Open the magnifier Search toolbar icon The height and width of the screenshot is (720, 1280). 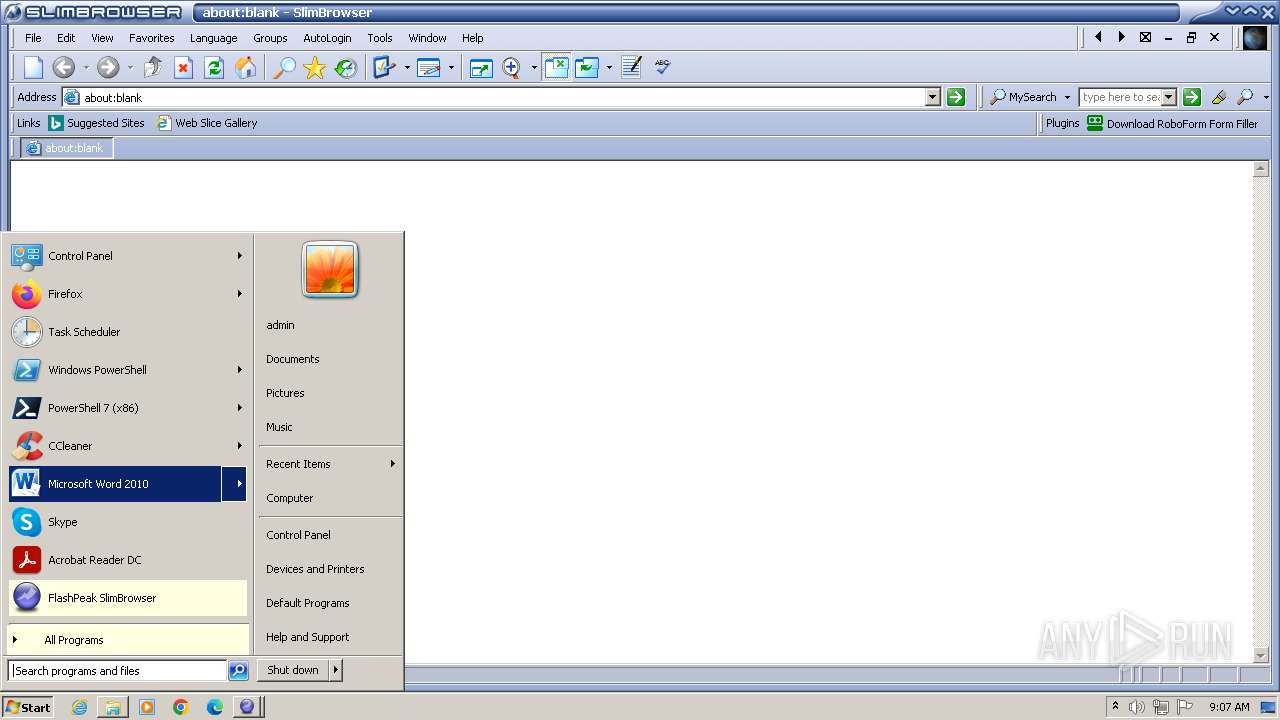284,67
